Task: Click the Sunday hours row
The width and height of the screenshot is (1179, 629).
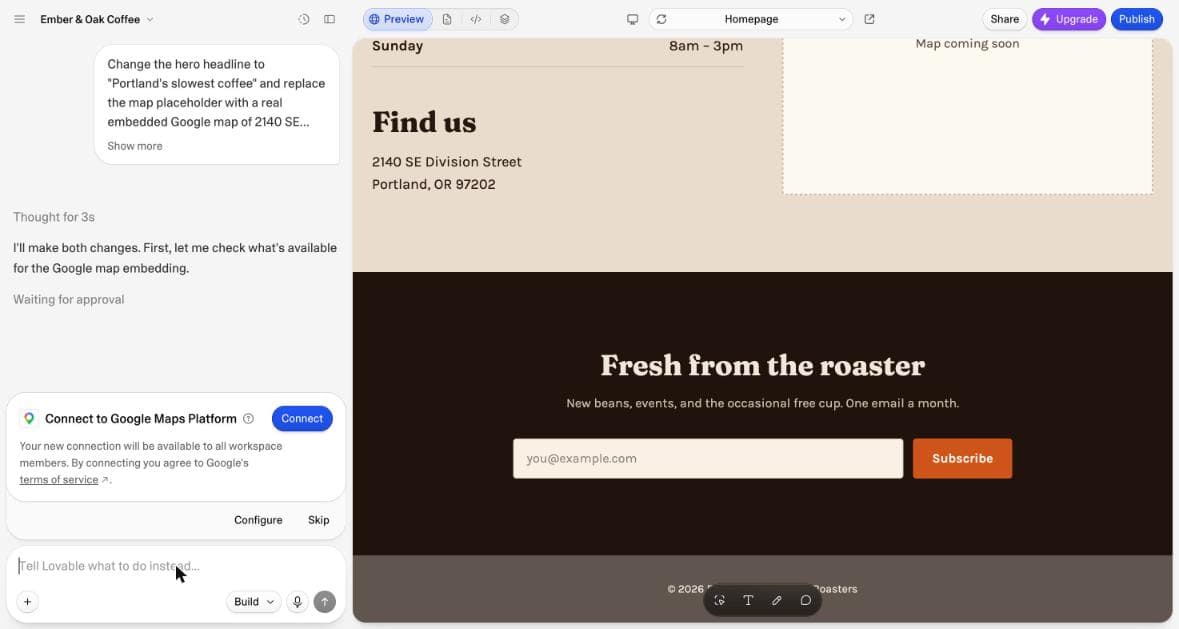Action: [x=557, y=46]
